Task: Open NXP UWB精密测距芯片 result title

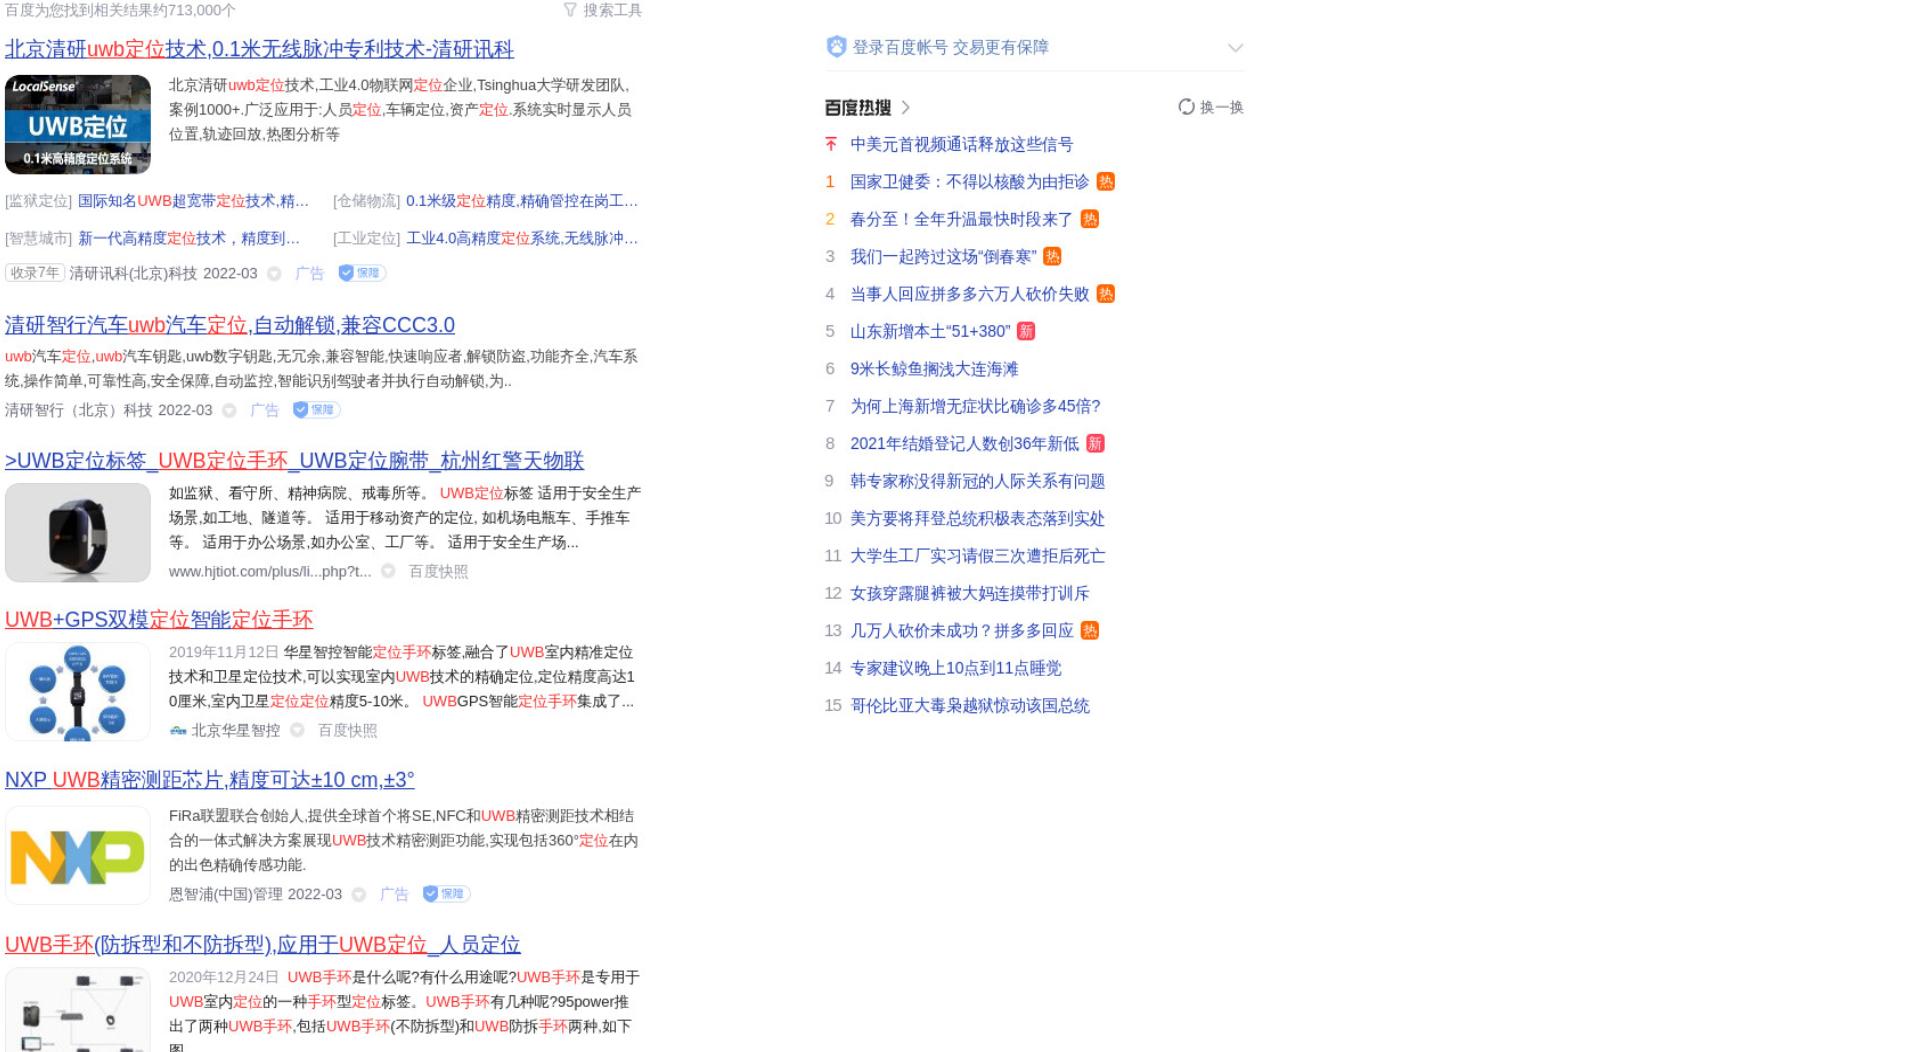Action: click(x=210, y=780)
